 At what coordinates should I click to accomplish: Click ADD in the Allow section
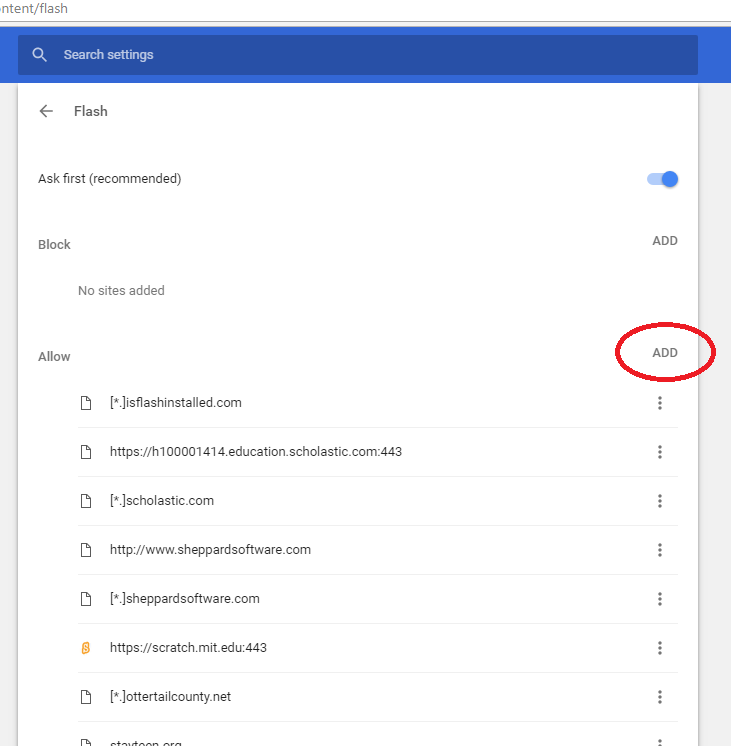pos(665,353)
